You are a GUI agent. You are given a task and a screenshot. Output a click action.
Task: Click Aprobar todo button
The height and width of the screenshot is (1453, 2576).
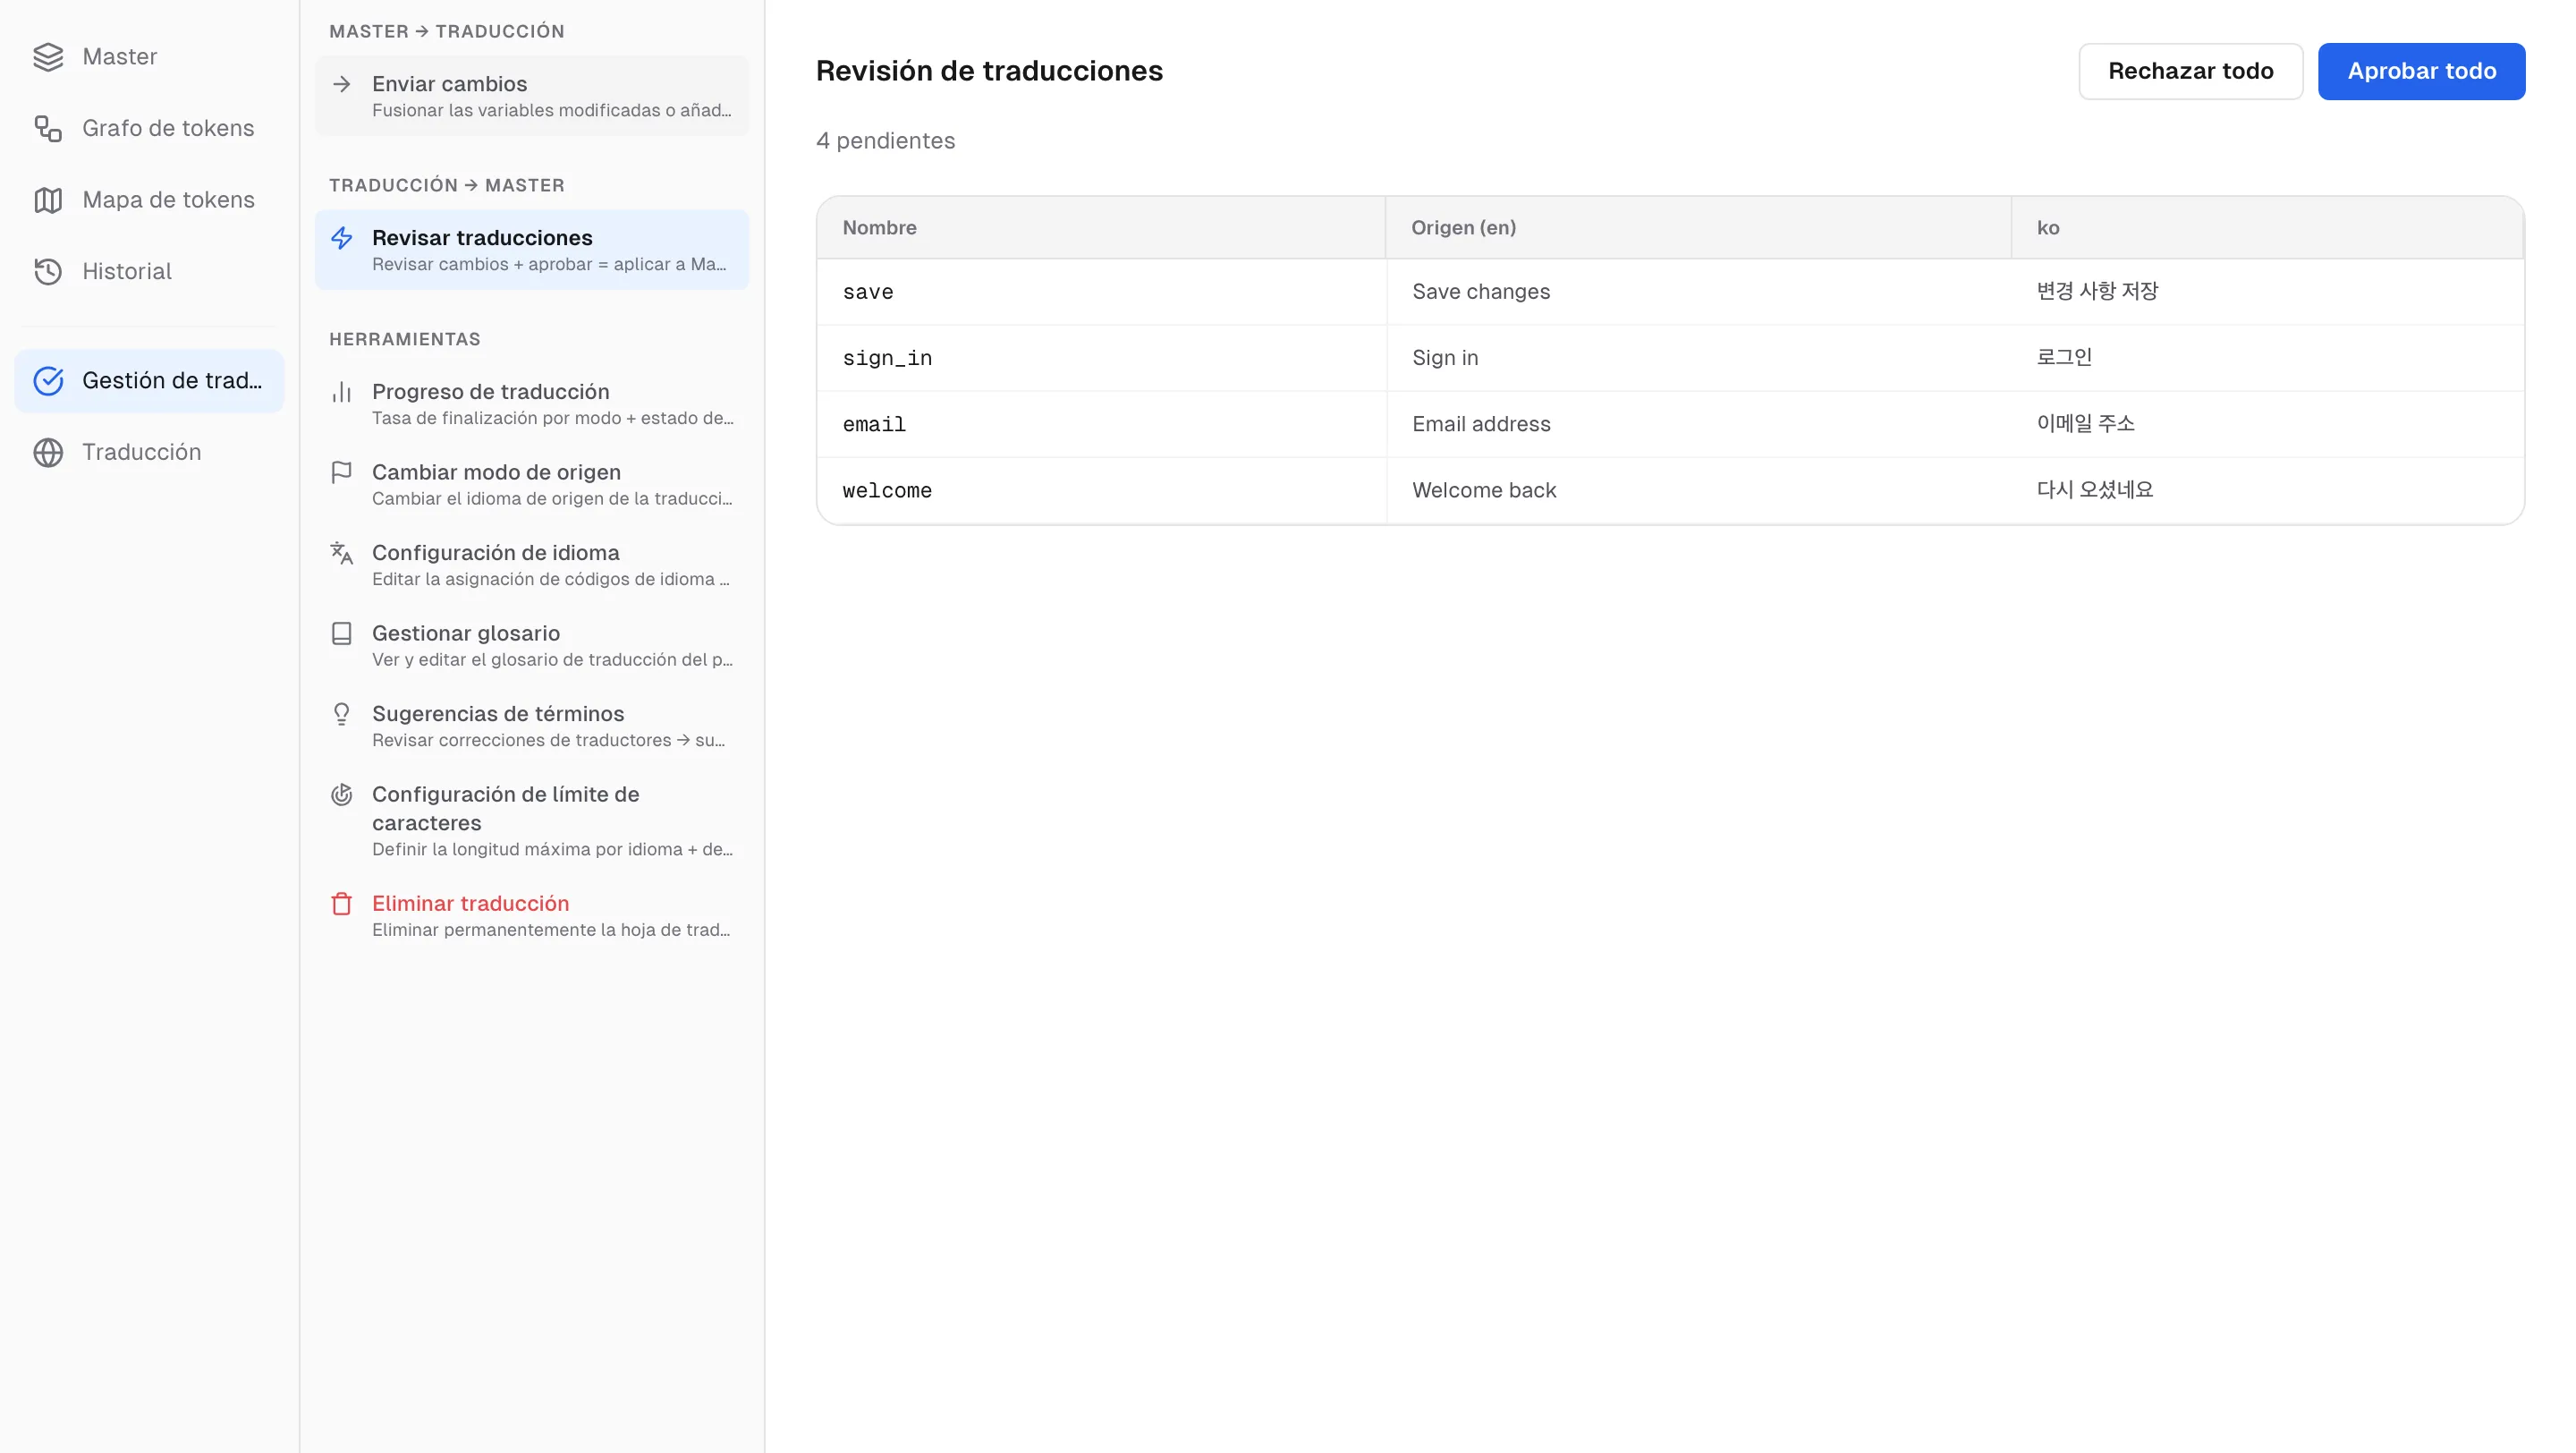(2421, 71)
